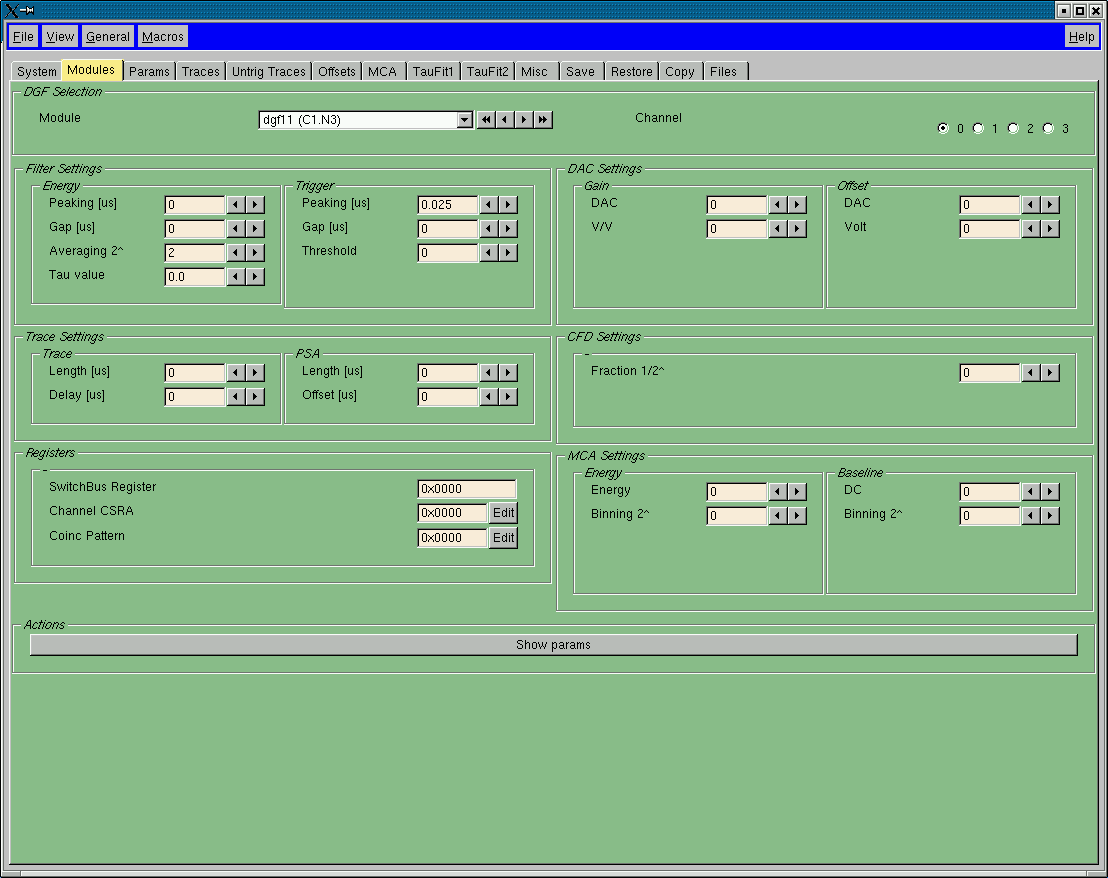
Task: Decrease Baseline Binning 2^ value
Action: (x=1031, y=516)
